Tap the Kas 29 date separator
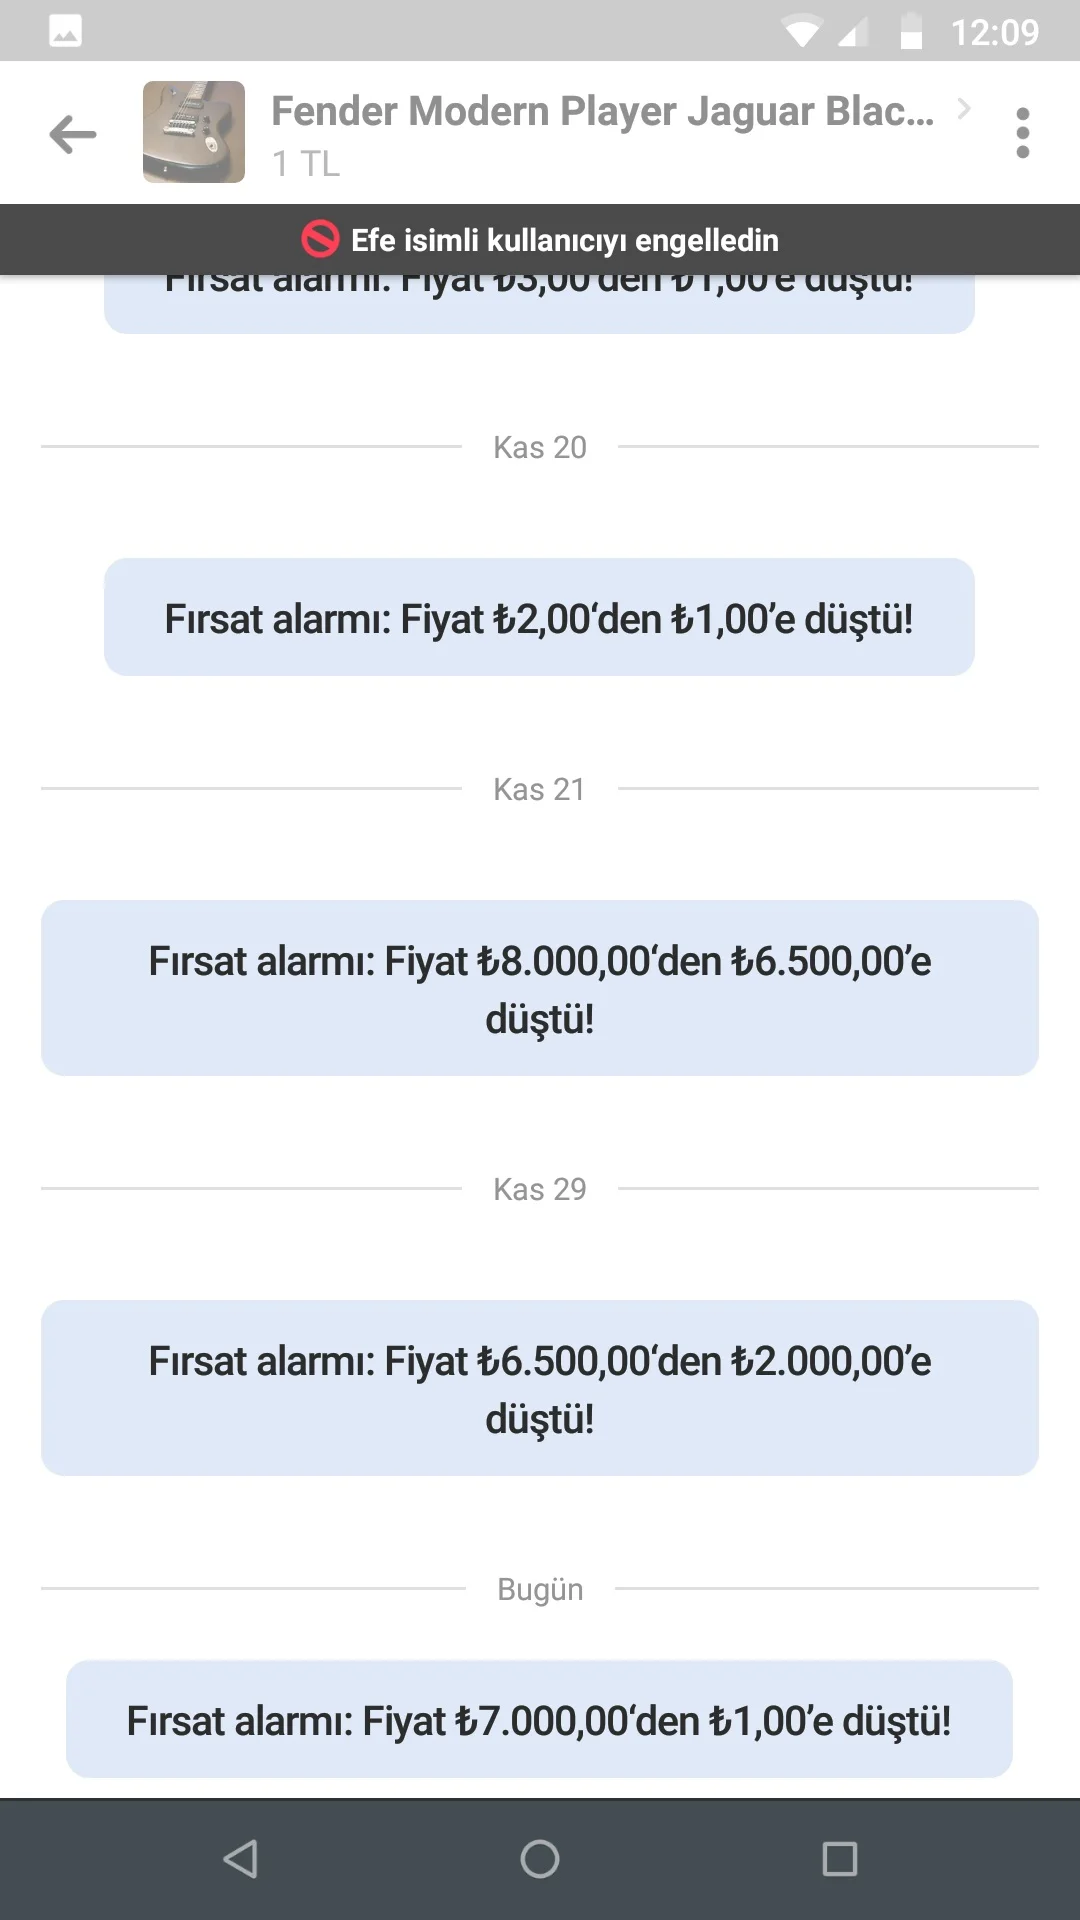 tap(540, 1189)
